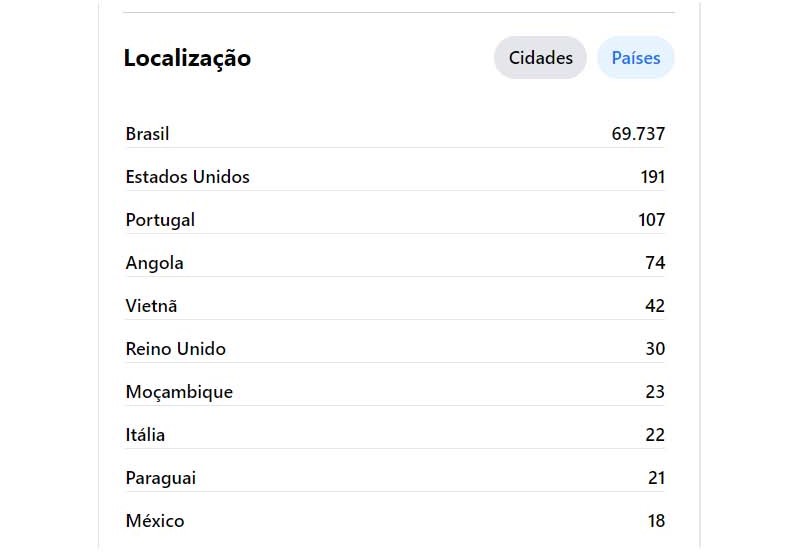Viewport: 800px width, 555px height.
Task: Switch to the Cidades tab
Action: click(540, 58)
